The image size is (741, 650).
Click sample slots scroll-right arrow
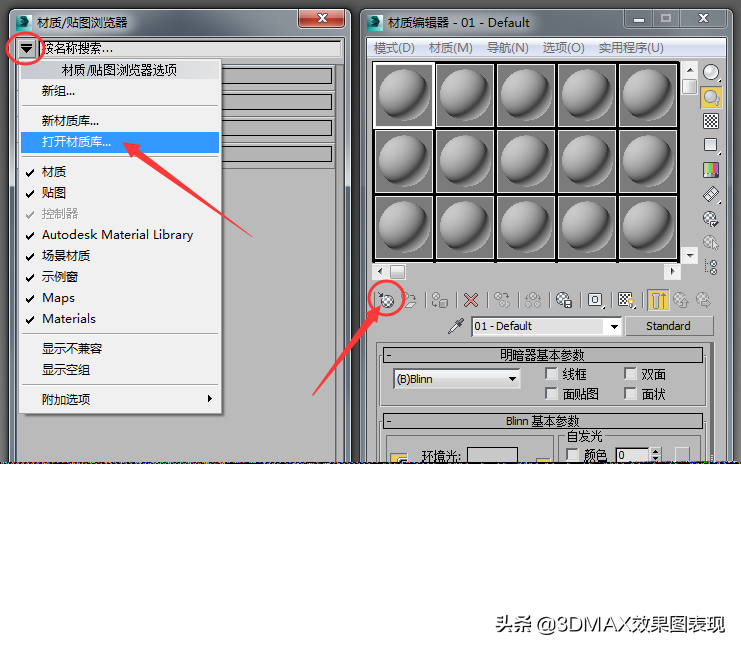coord(672,272)
